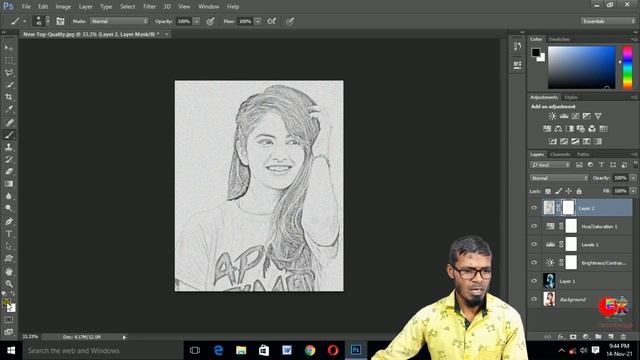Hide the Hue/Saturation 1 layer
Viewport: 640px width, 360px height.
coord(534,226)
